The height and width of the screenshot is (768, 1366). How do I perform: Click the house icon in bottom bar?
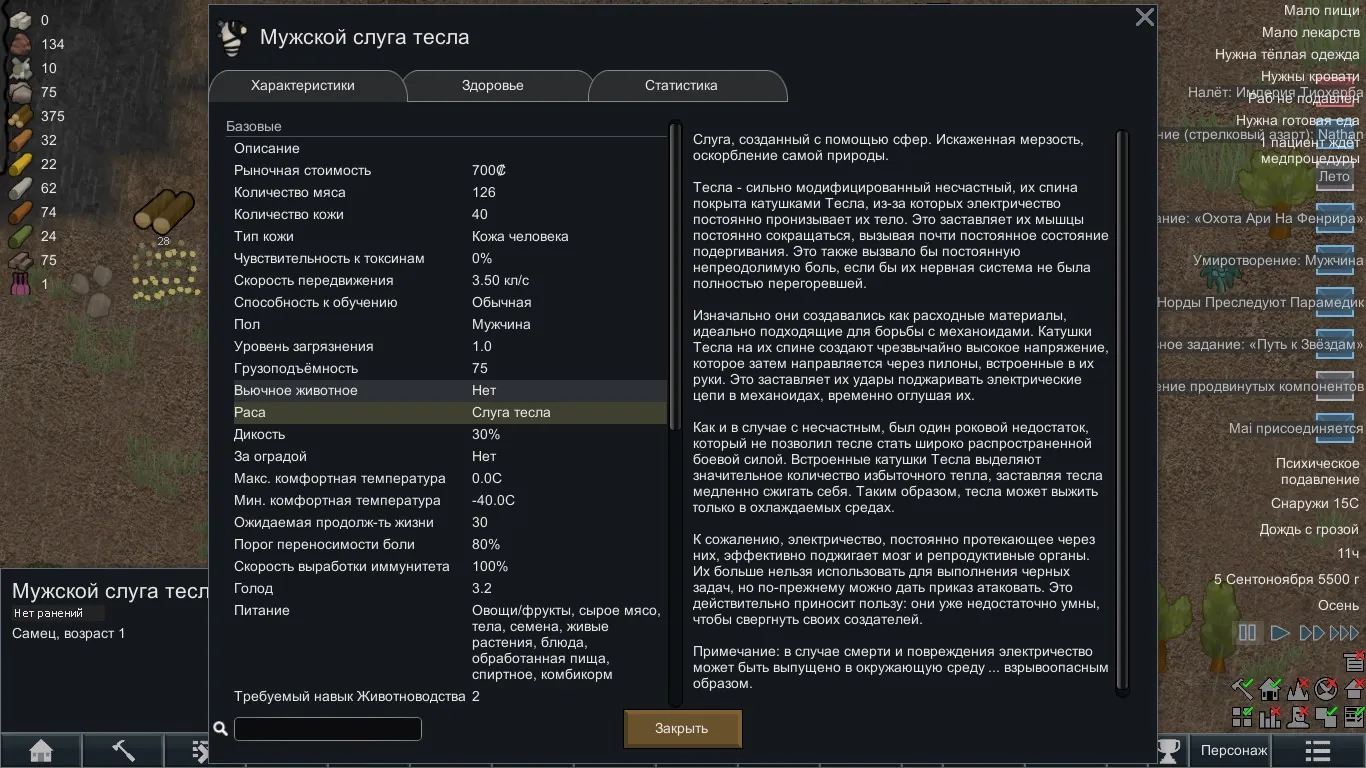(41, 751)
